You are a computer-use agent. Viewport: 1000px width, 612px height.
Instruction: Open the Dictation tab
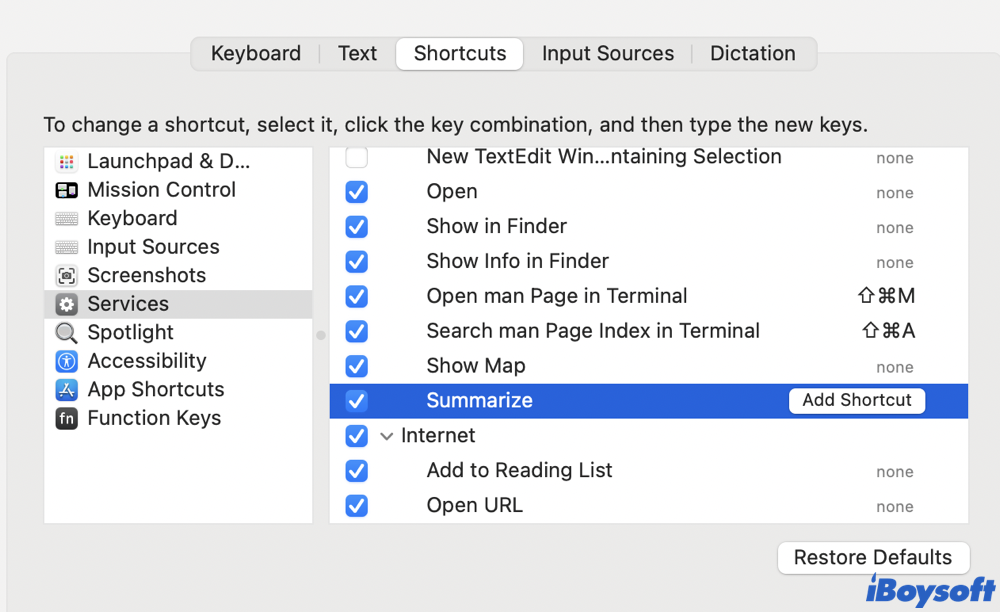click(753, 54)
